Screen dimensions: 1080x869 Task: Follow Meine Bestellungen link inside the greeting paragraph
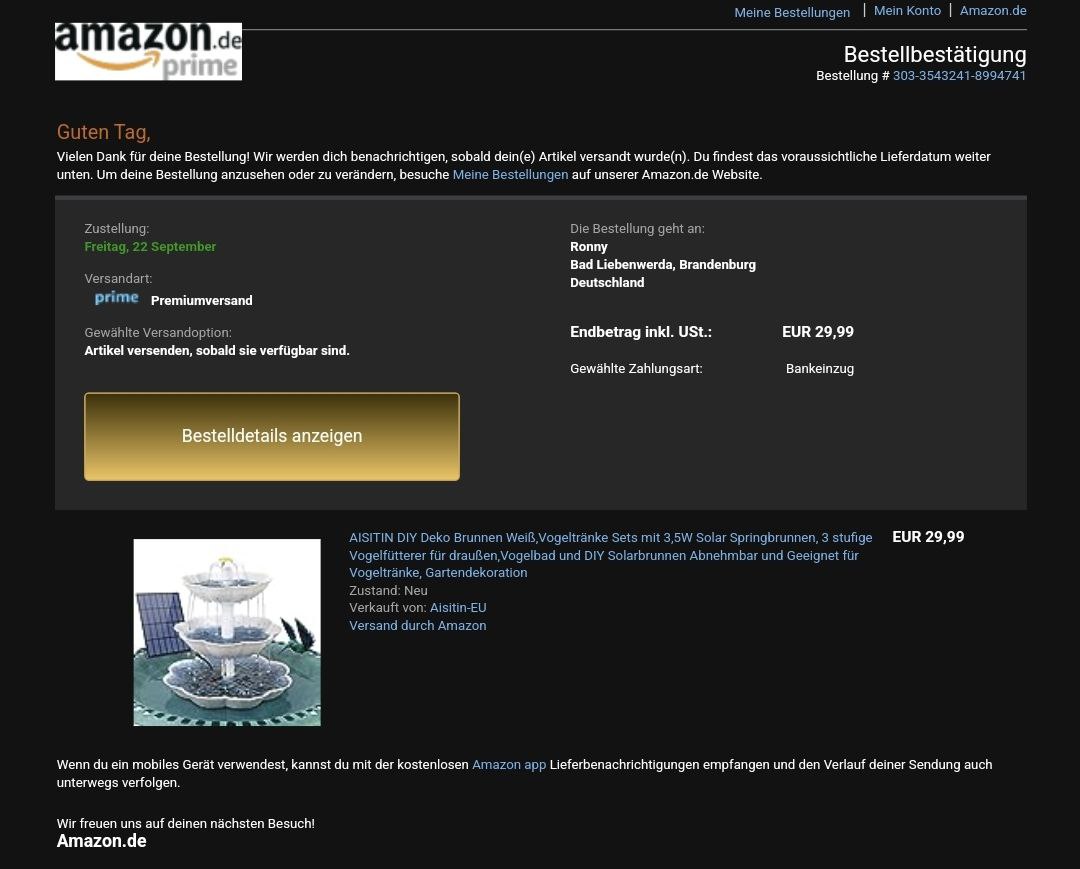(x=510, y=175)
